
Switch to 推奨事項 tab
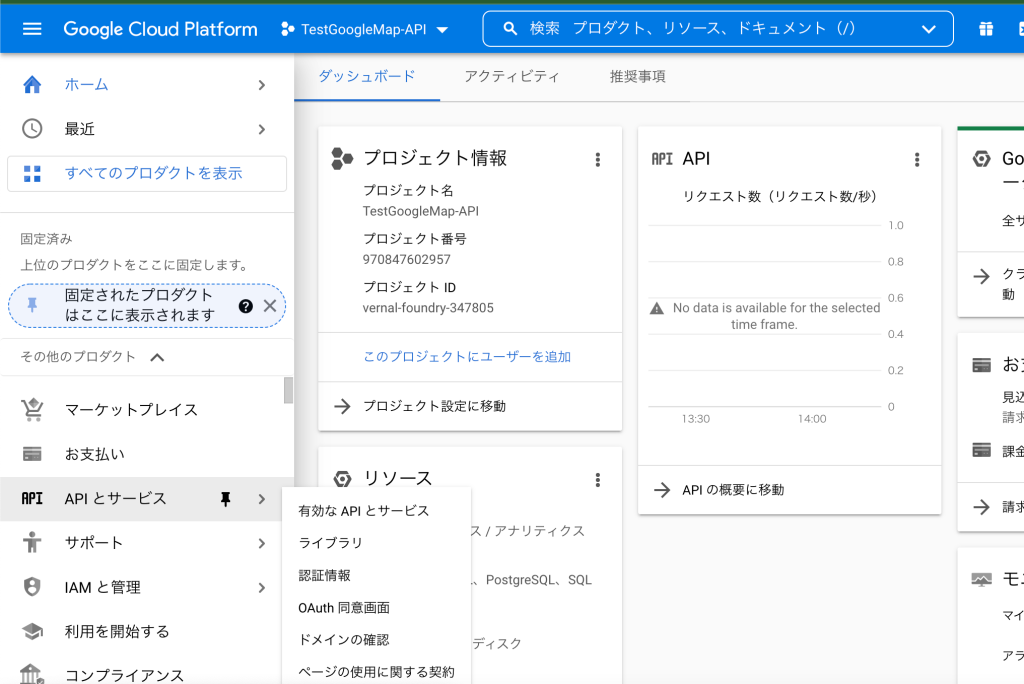coord(637,76)
